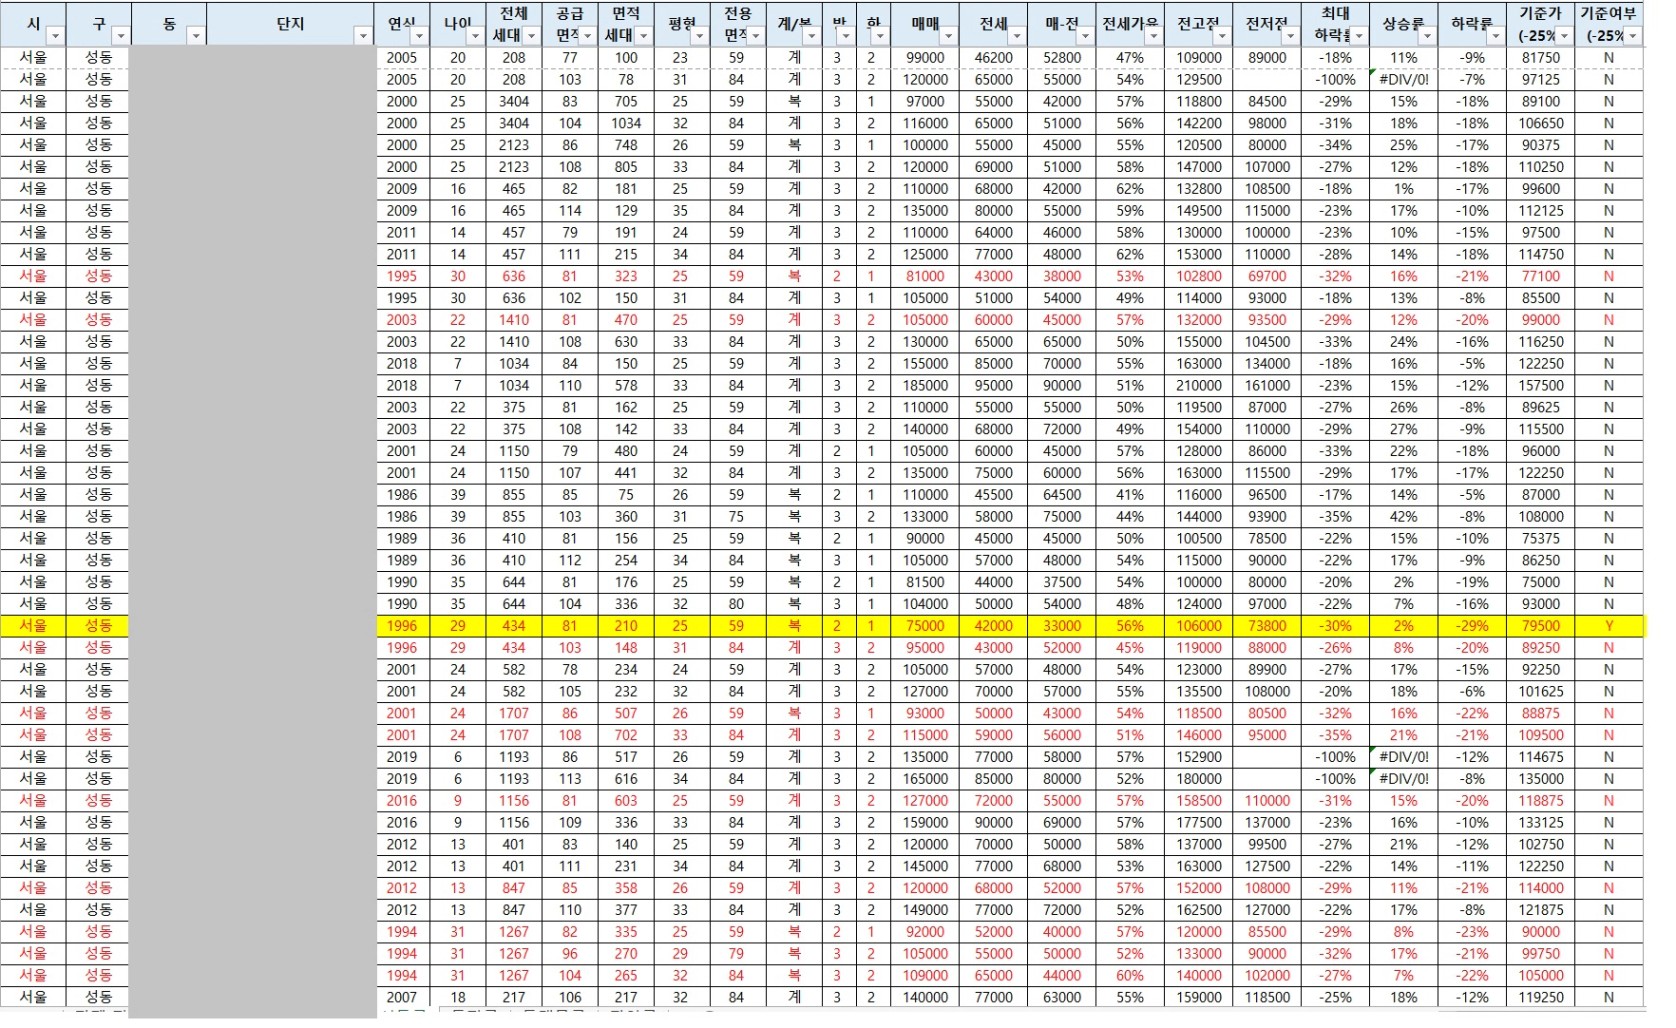This screenshot has height=1028, width=1676.
Task: Select the 기준가 cell 119250
Action: coord(1541,998)
